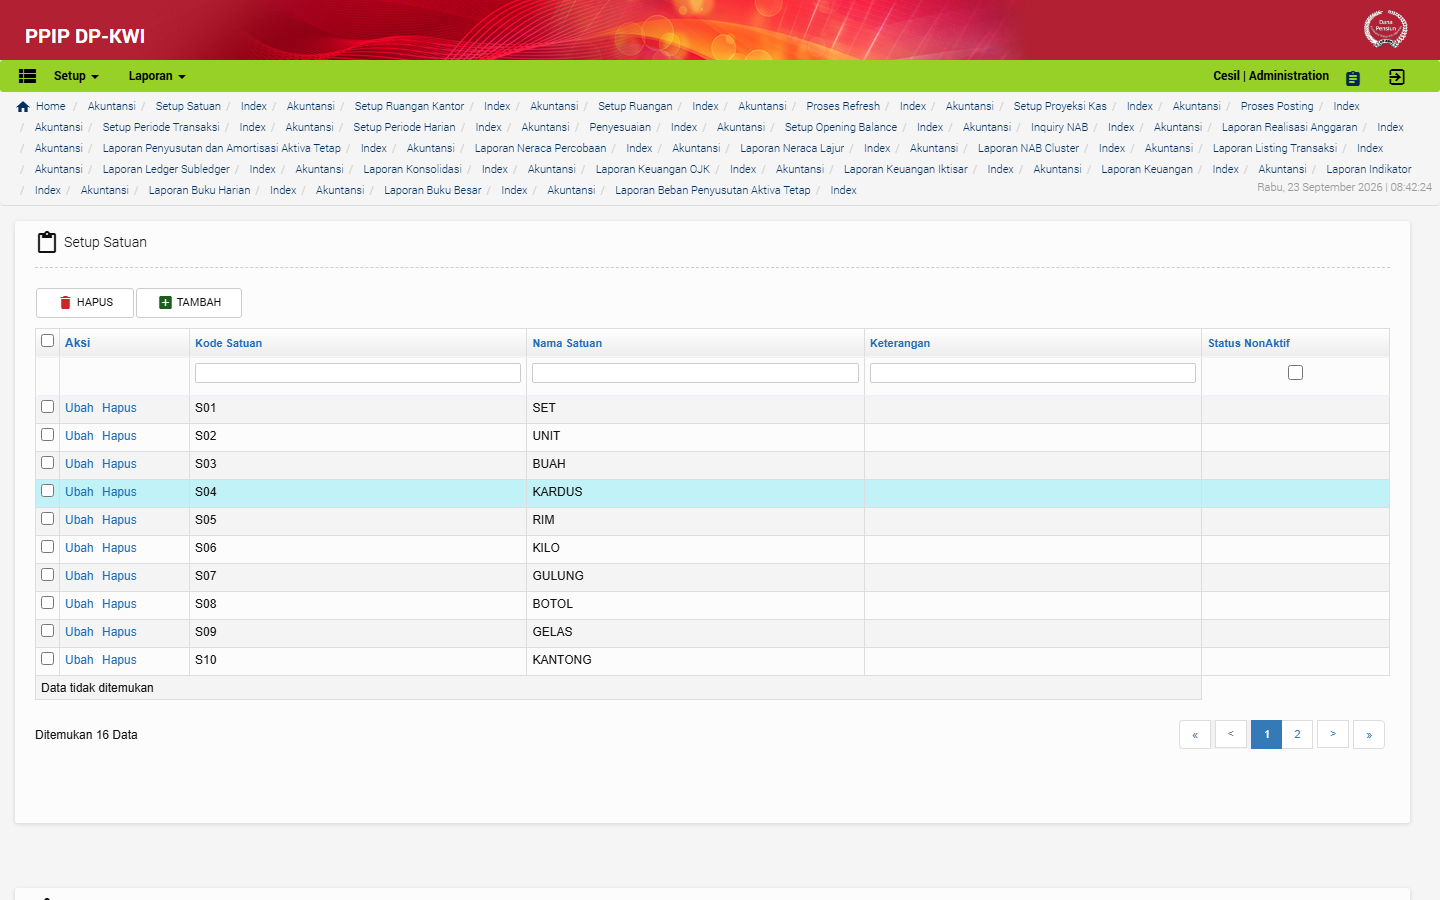Click the Cesil | Administration user label
The height and width of the screenshot is (900, 1440).
pos(1271,76)
